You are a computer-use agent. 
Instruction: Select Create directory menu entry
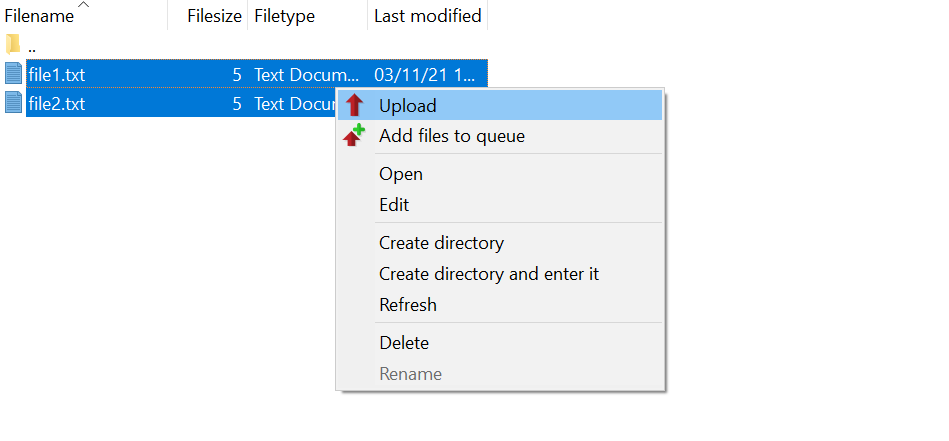point(441,243)
